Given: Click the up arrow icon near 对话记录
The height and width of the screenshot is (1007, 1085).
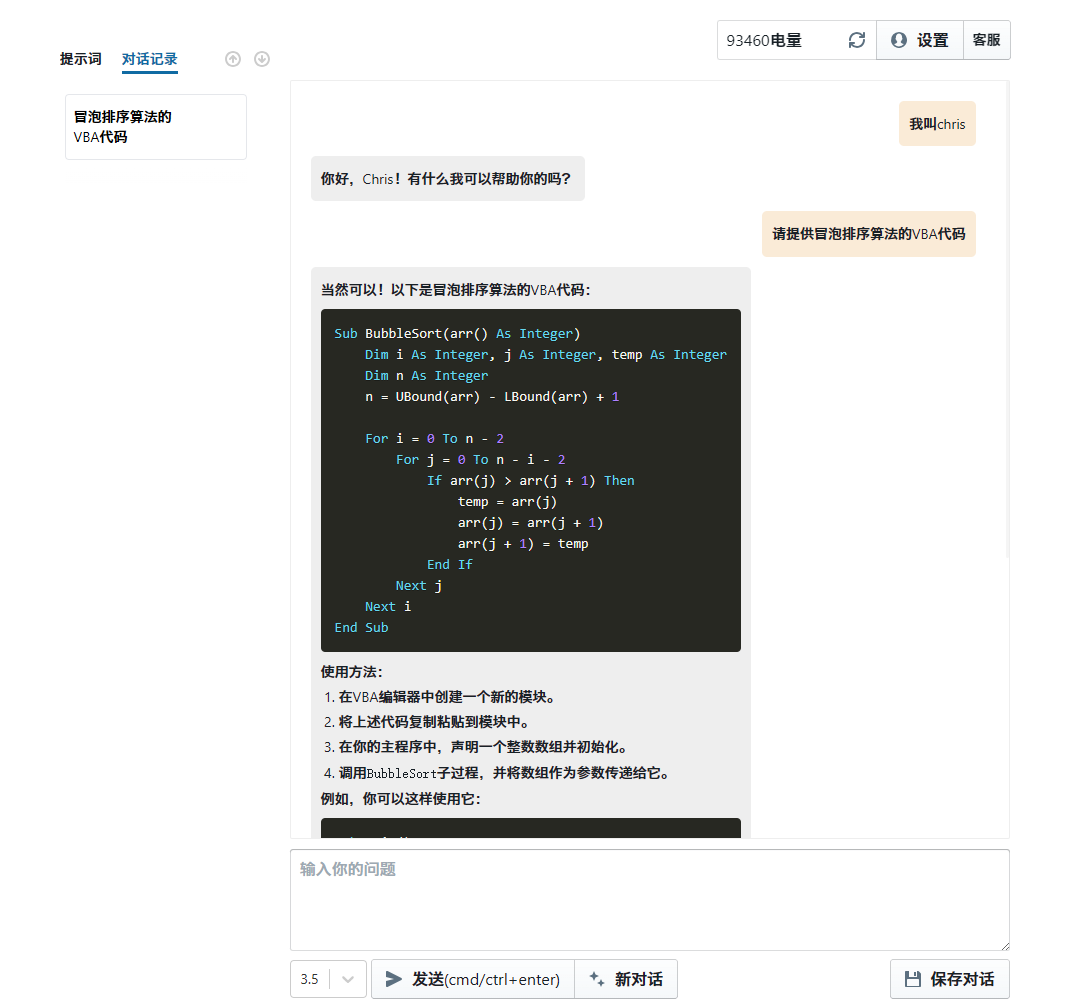Looking at the screenshot, I should coord(233,59).
